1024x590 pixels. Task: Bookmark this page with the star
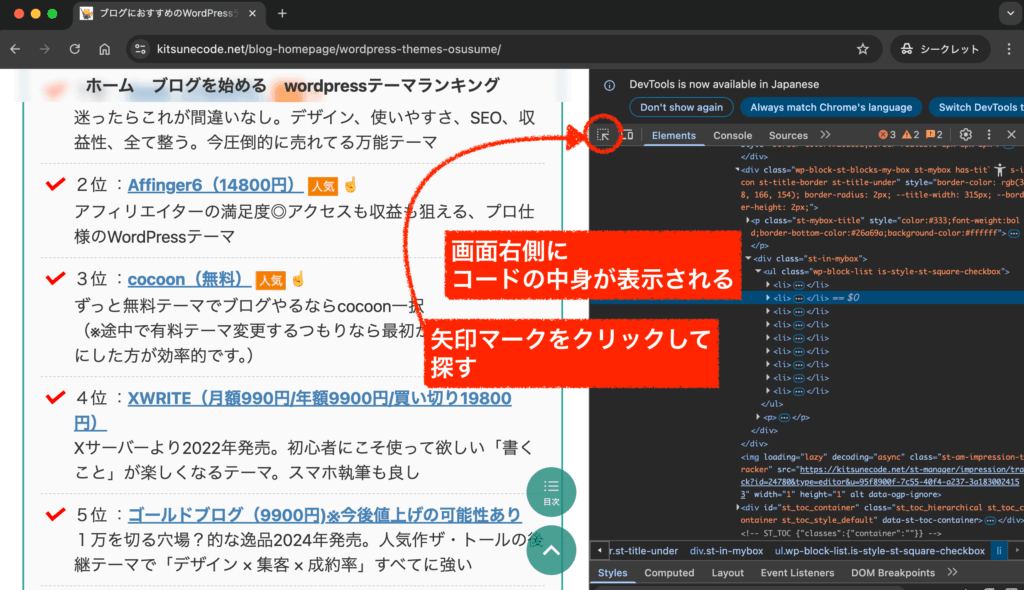pos(863,49)
